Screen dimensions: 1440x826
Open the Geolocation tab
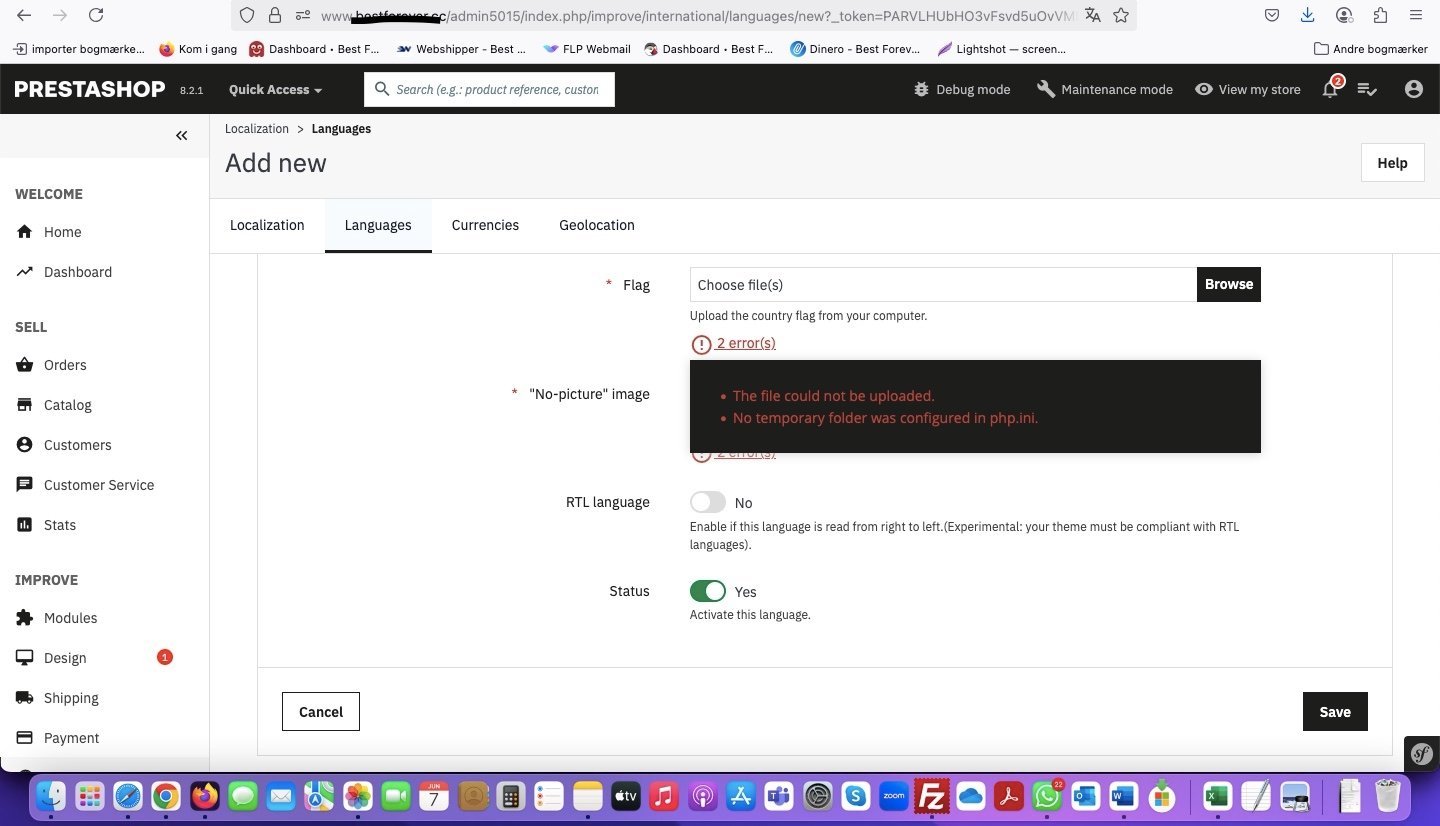coord(597,225)
